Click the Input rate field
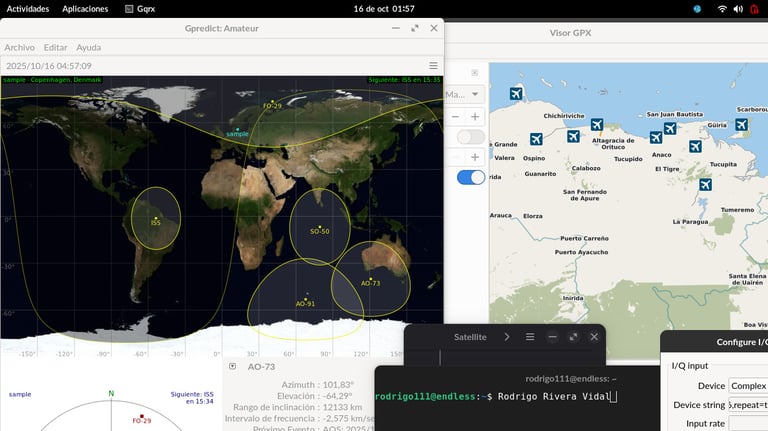Image resolution: width=768 pixels, height=431 pixels. (x=748, y=424)
